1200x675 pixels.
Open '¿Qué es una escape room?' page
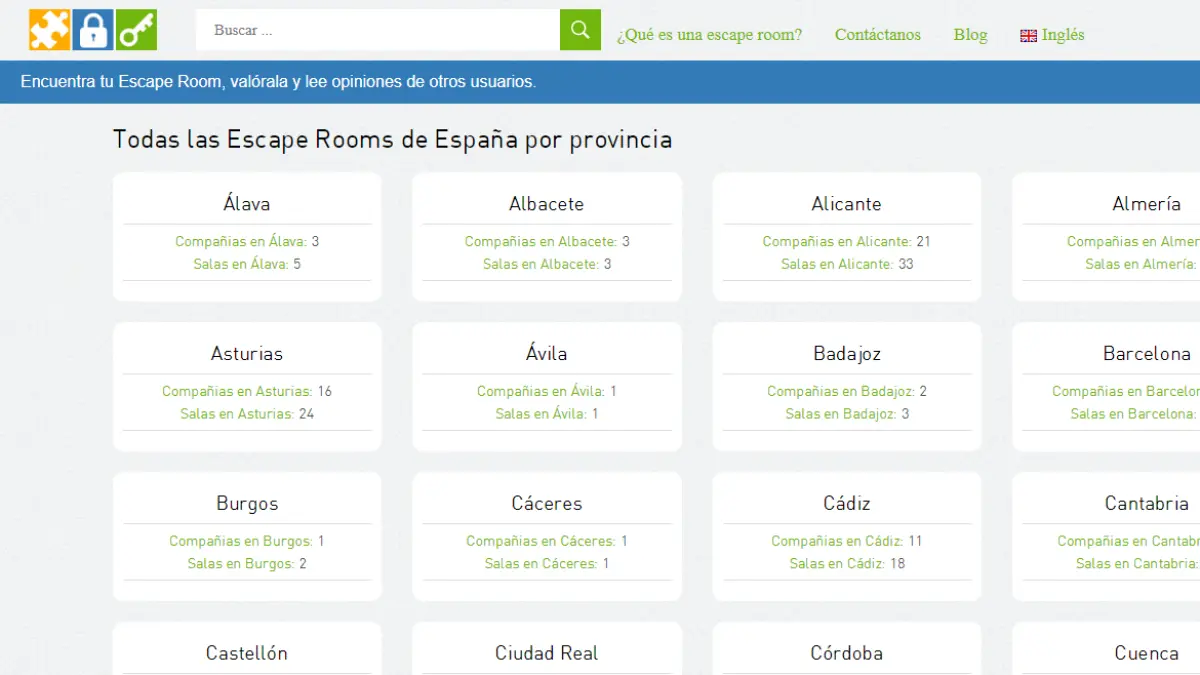(709, 35)
